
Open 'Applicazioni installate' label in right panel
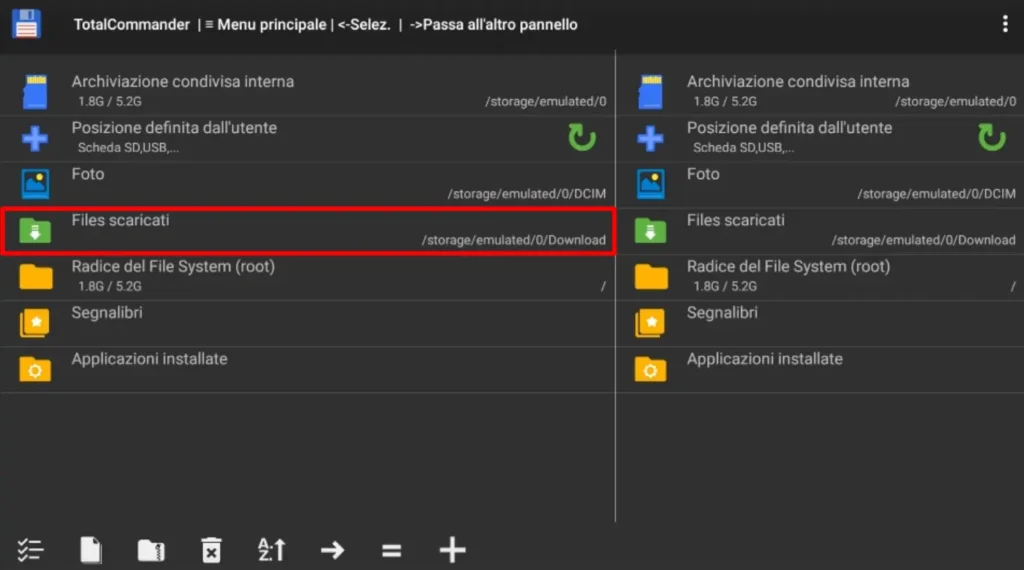click(765, 359)
